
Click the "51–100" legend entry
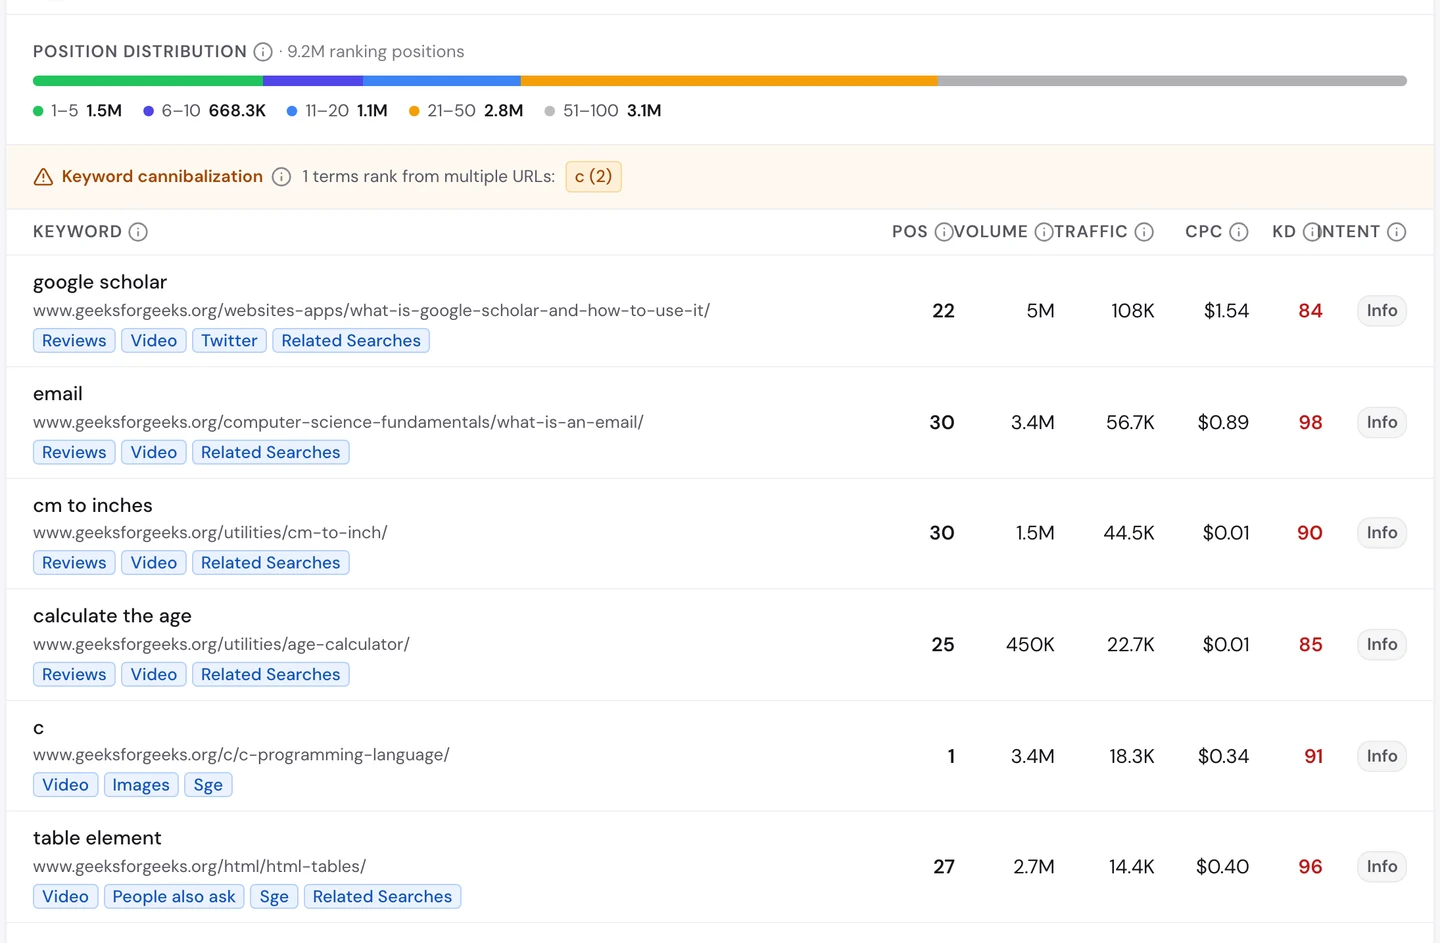(x=603, y=111)
